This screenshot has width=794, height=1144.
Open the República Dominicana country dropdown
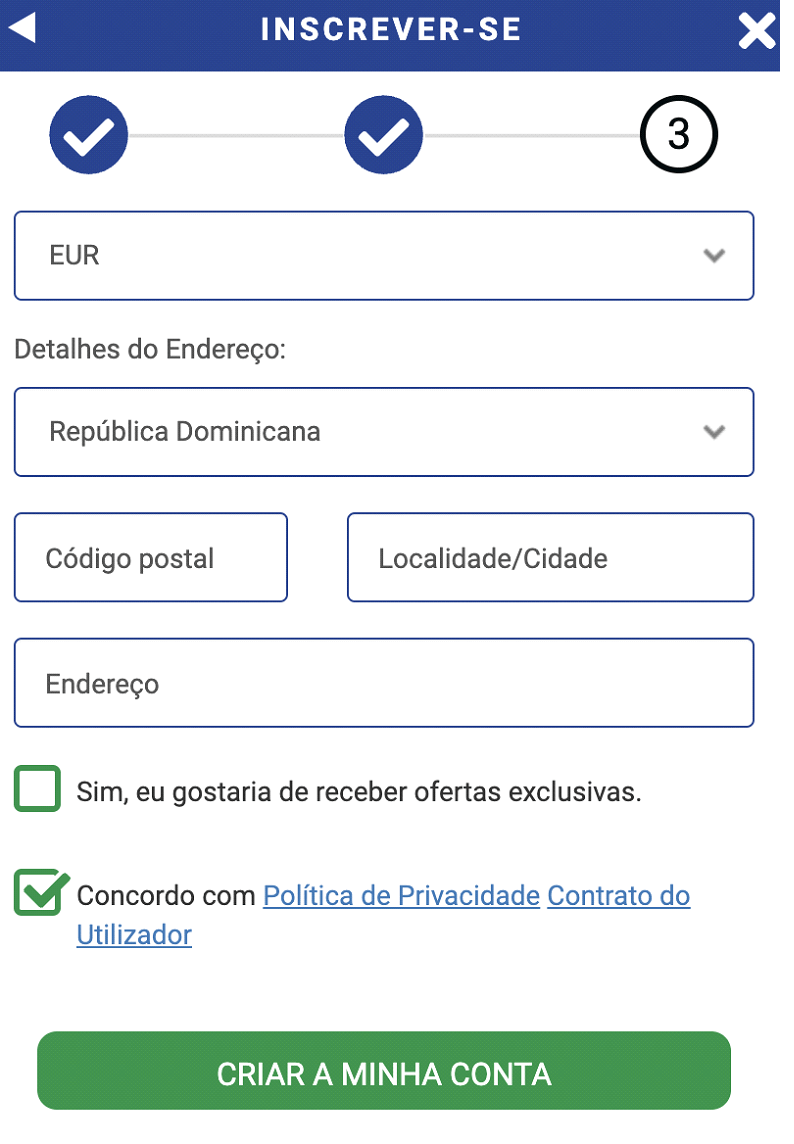point(384,432)
